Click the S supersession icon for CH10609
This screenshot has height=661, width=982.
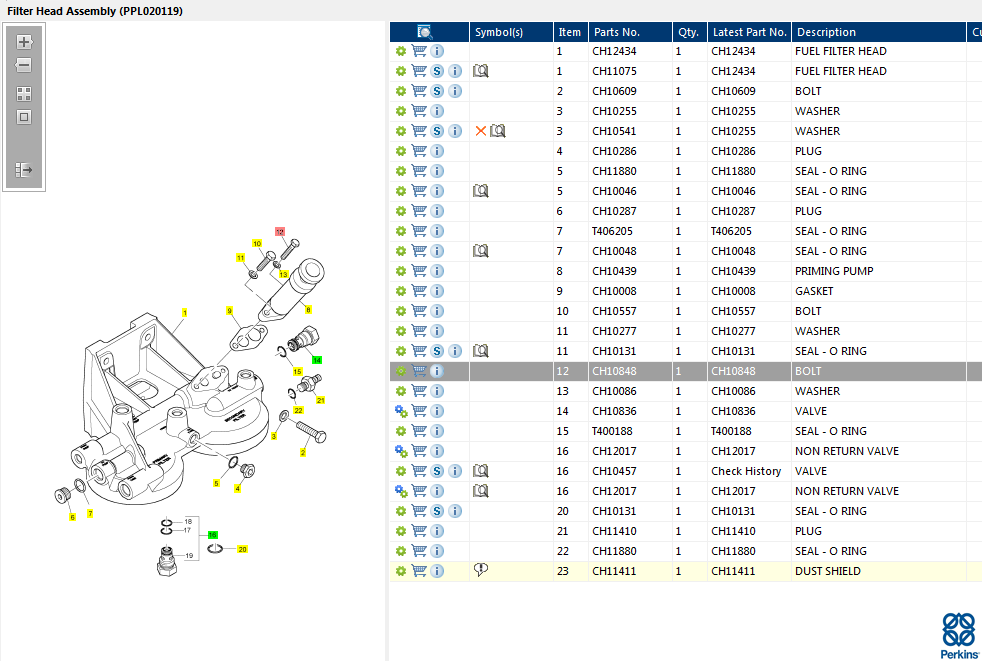437,91
